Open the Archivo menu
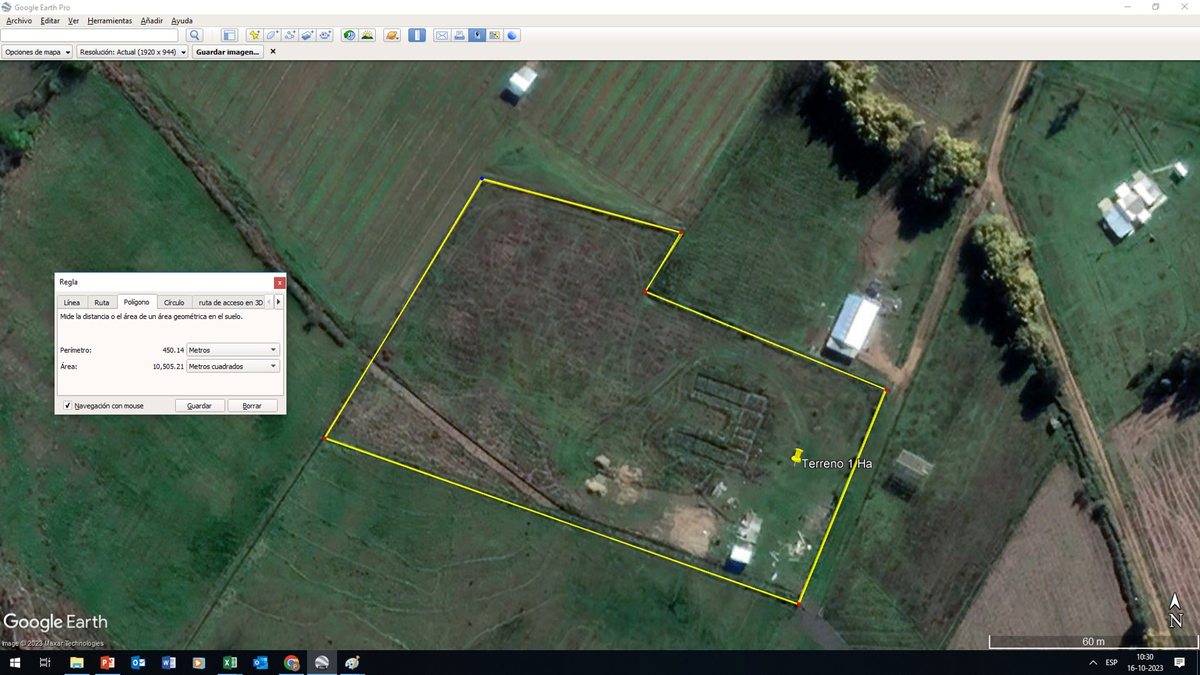1200x675 pixels. tap(19, 21)
